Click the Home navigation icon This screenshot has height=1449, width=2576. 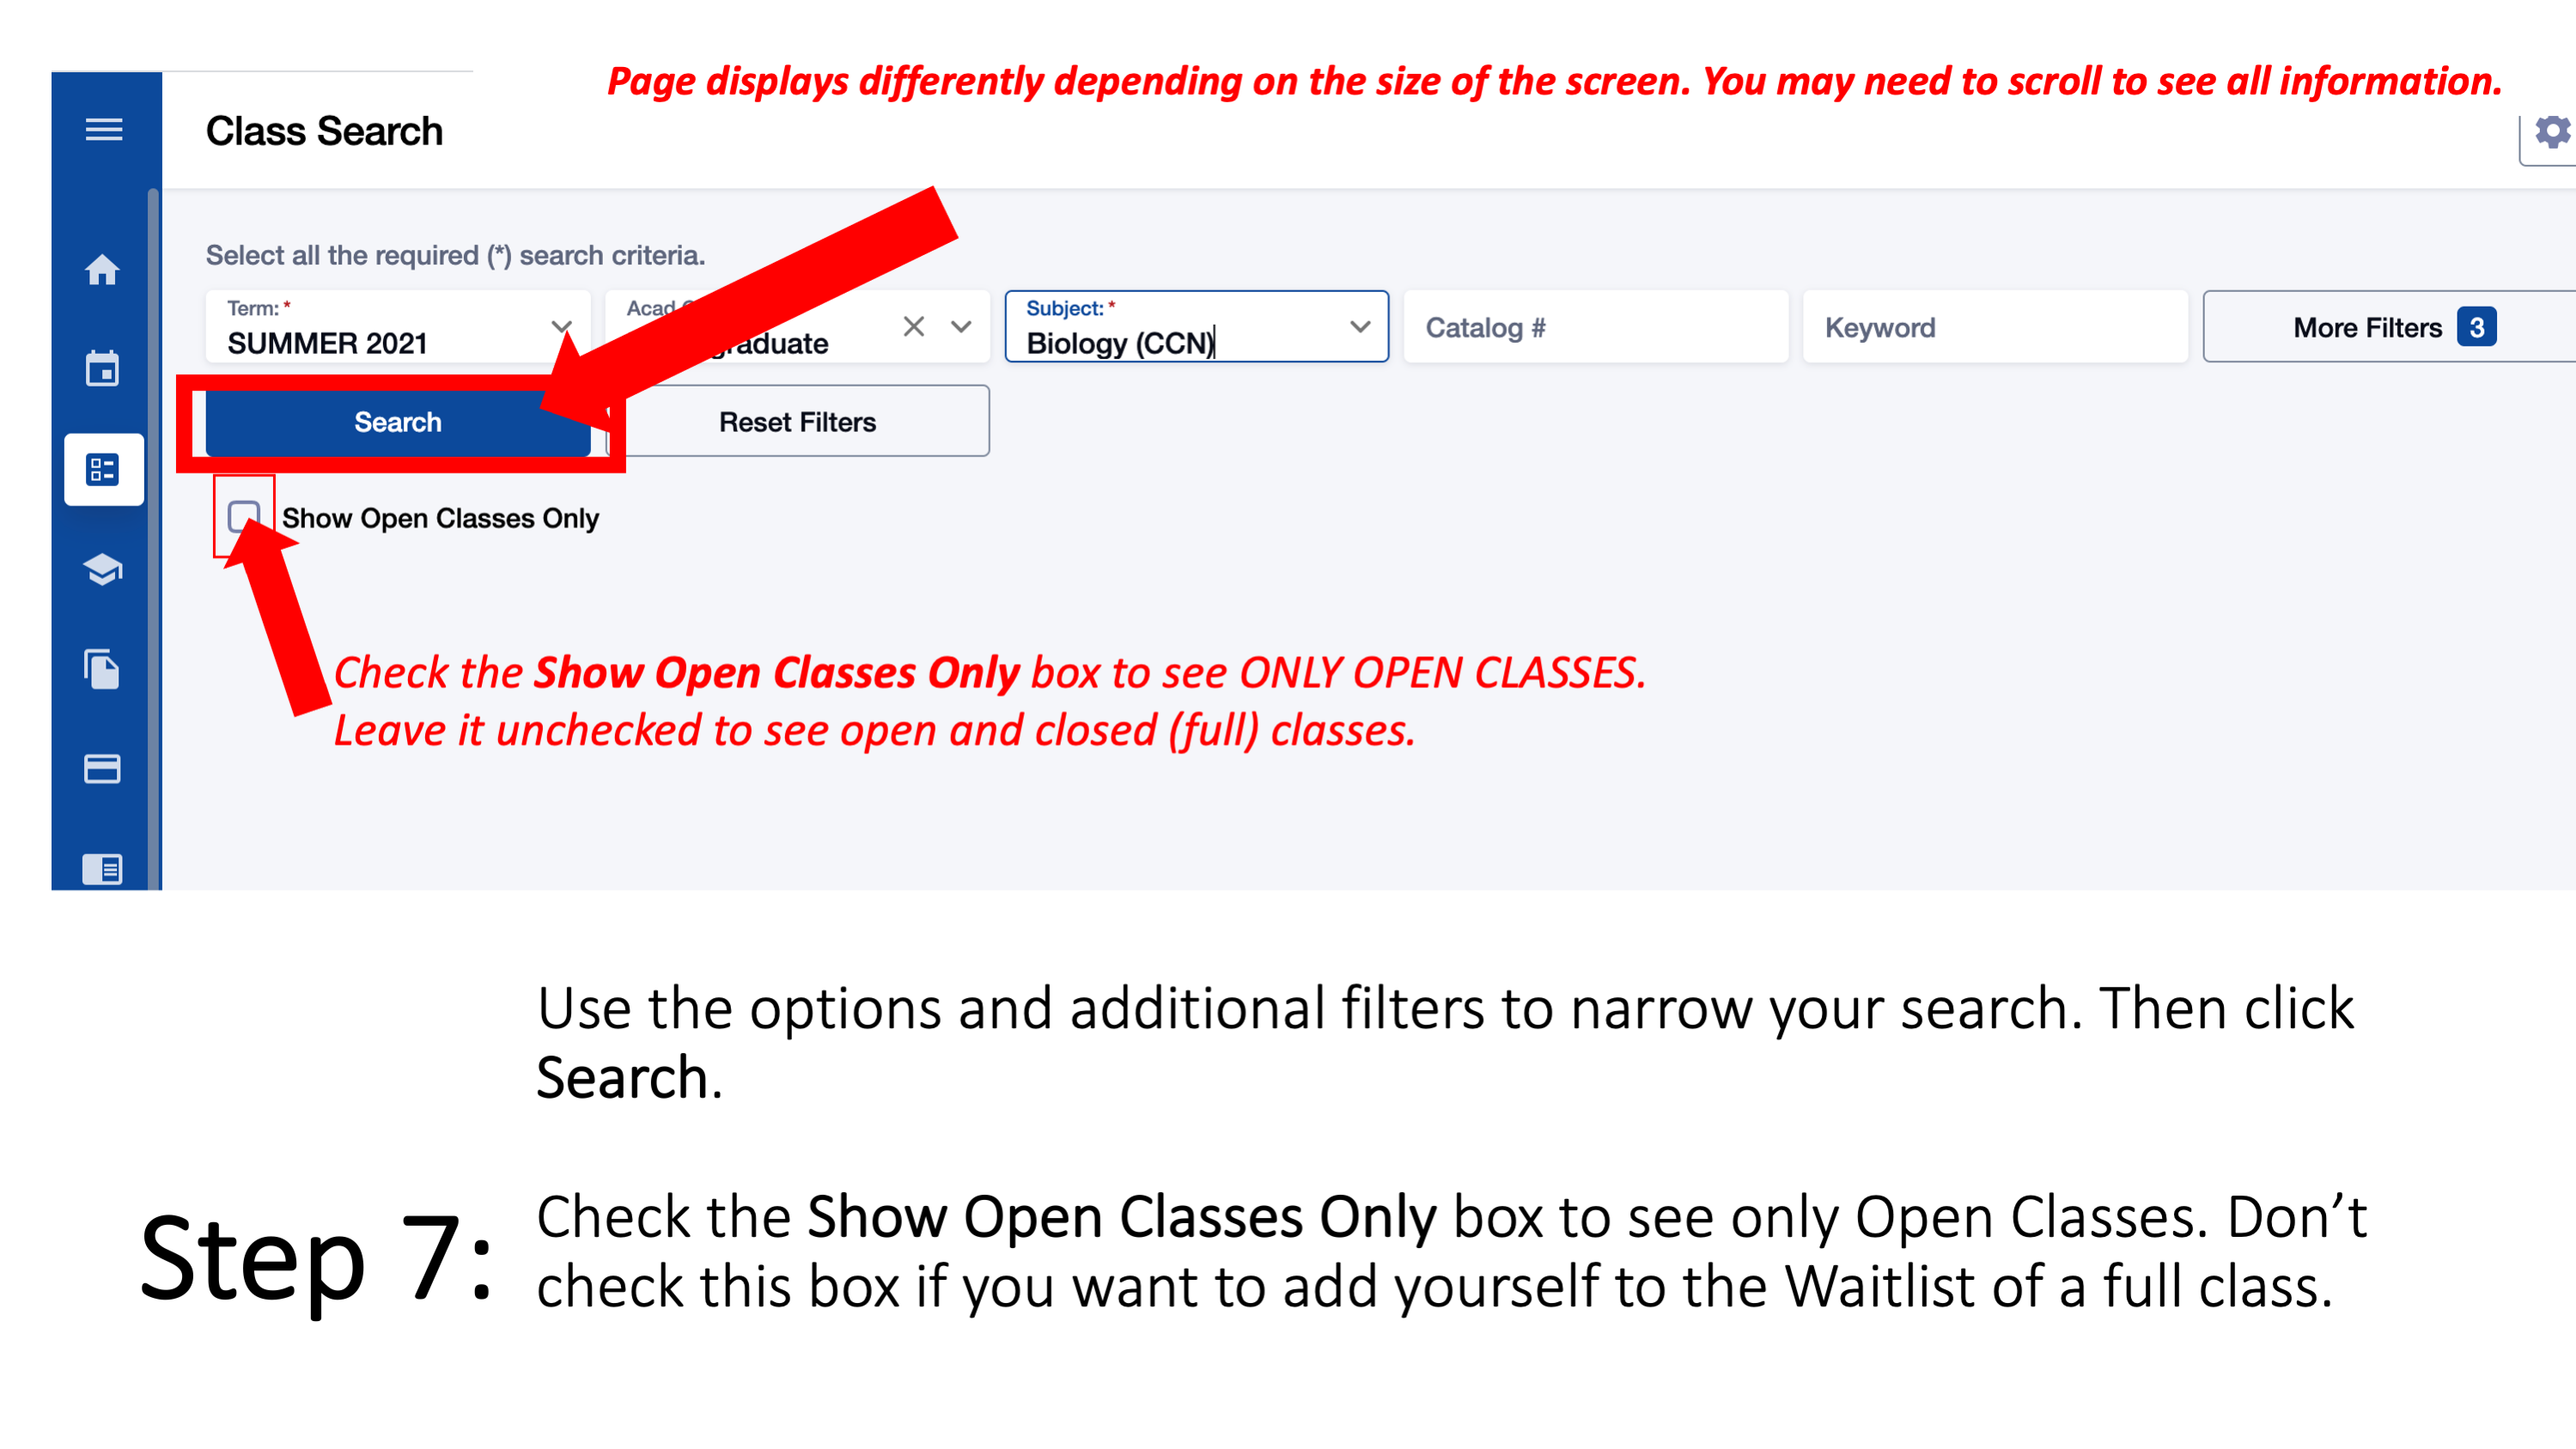(x=100, y=269)
